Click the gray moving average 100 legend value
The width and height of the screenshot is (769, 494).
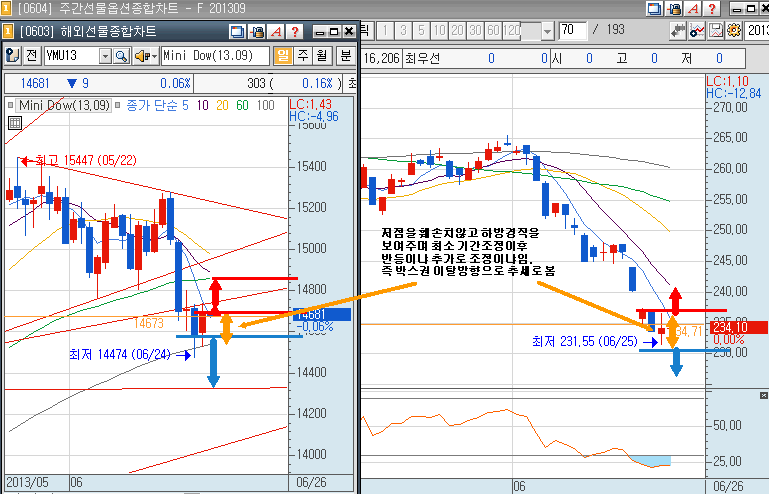click(x=265, y=105)
